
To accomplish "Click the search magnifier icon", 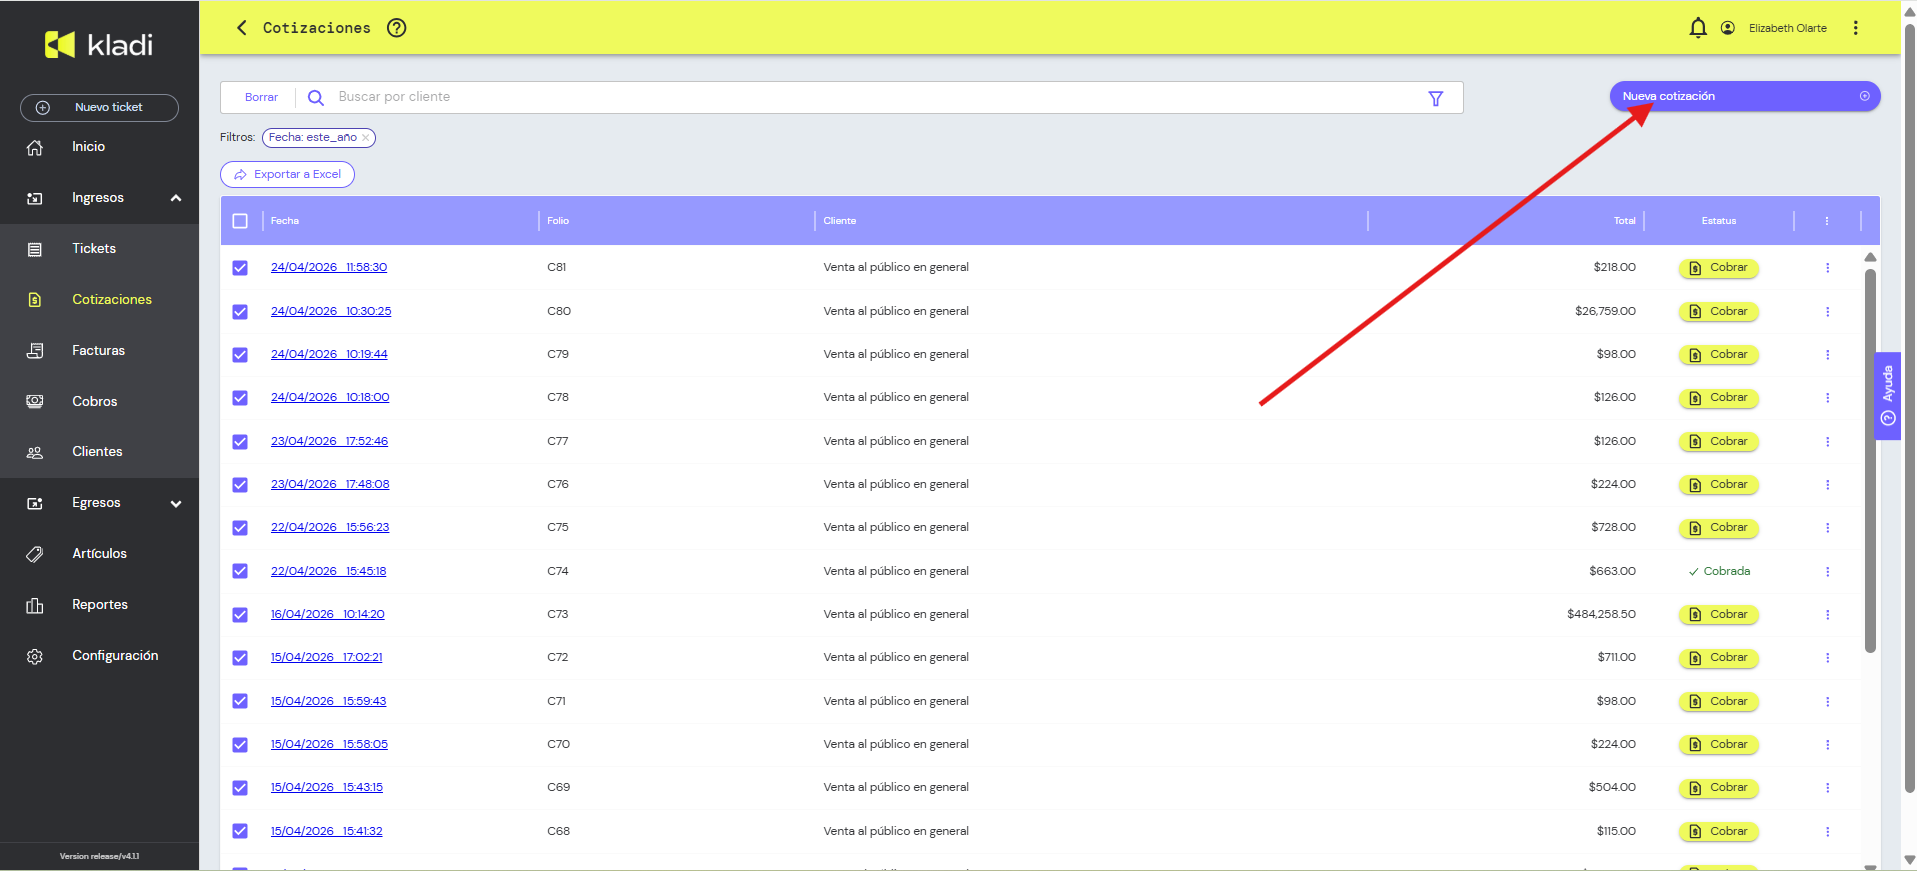I will coord(316,98).
